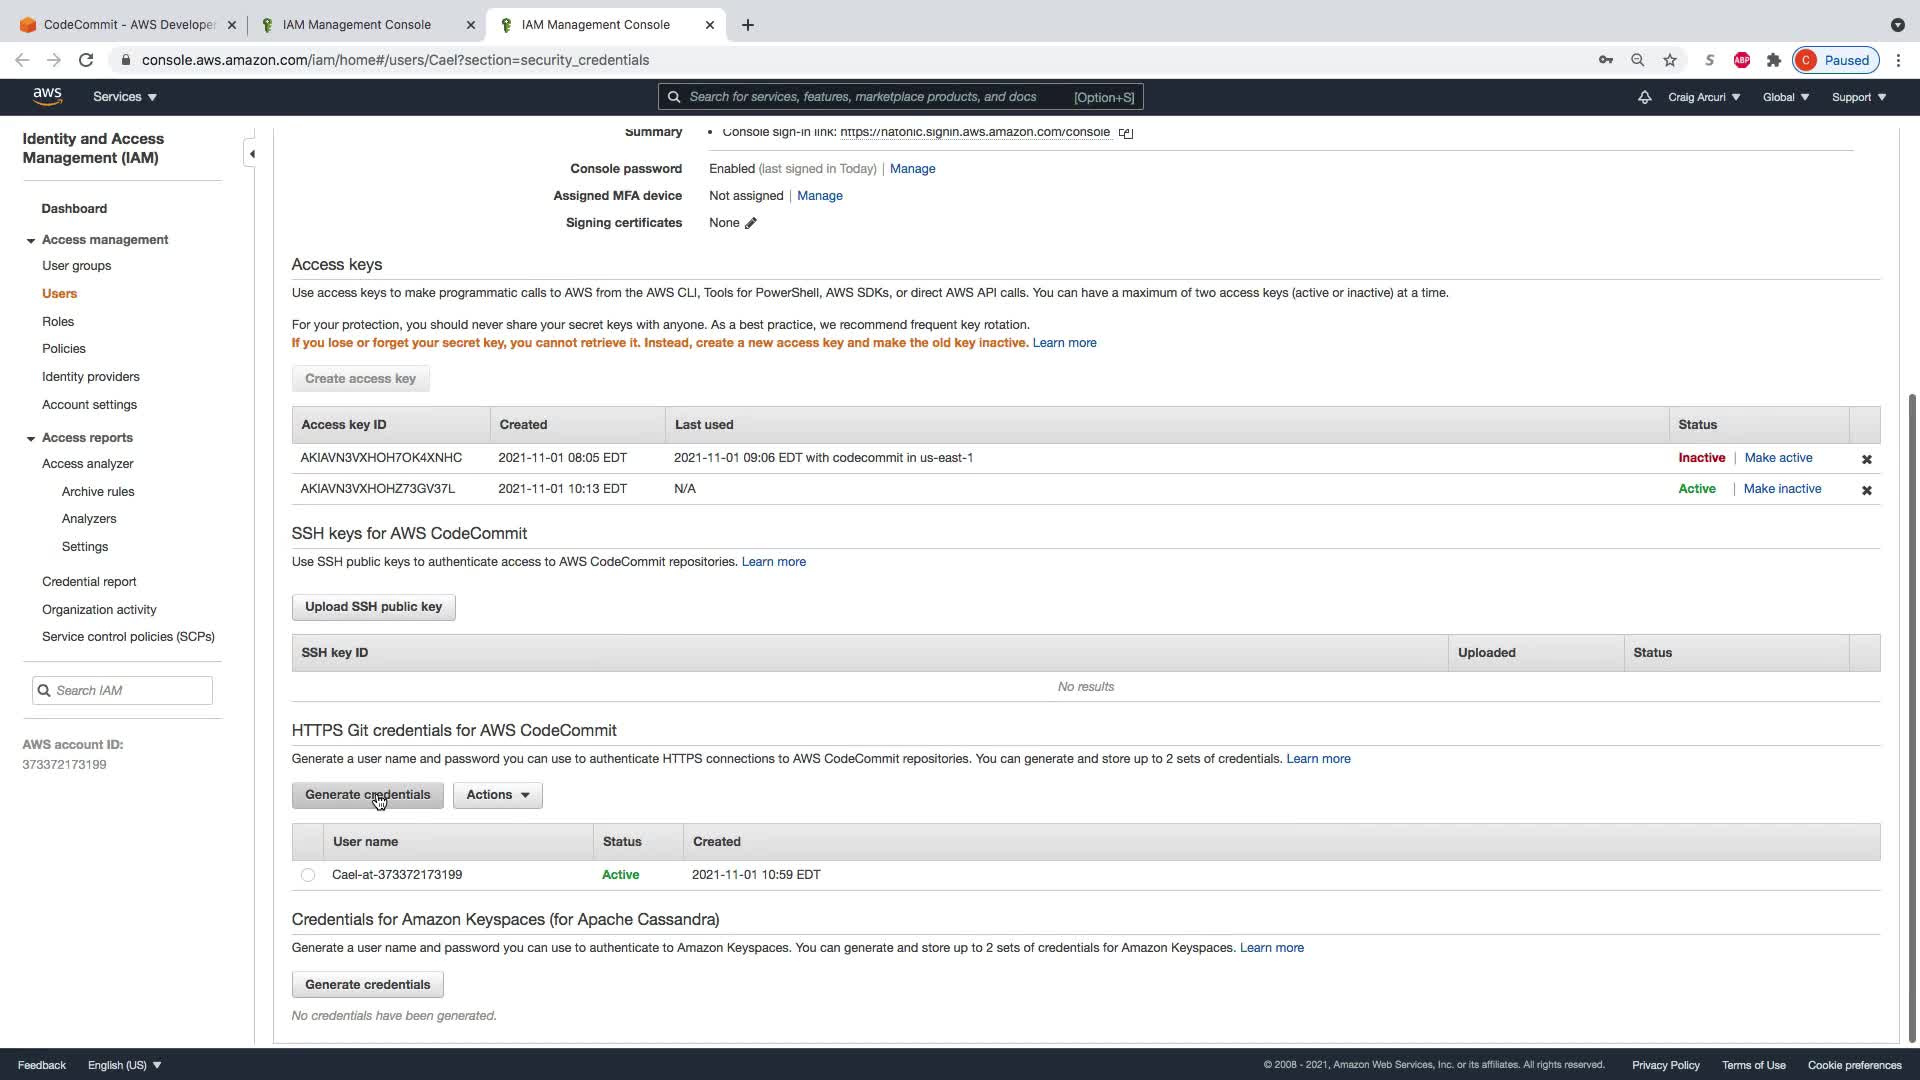Image resolution: width=1920 pixels, height=1080 pixels.
Task: Bookmark page with the star icon
Action: [x=1670, y=60]
